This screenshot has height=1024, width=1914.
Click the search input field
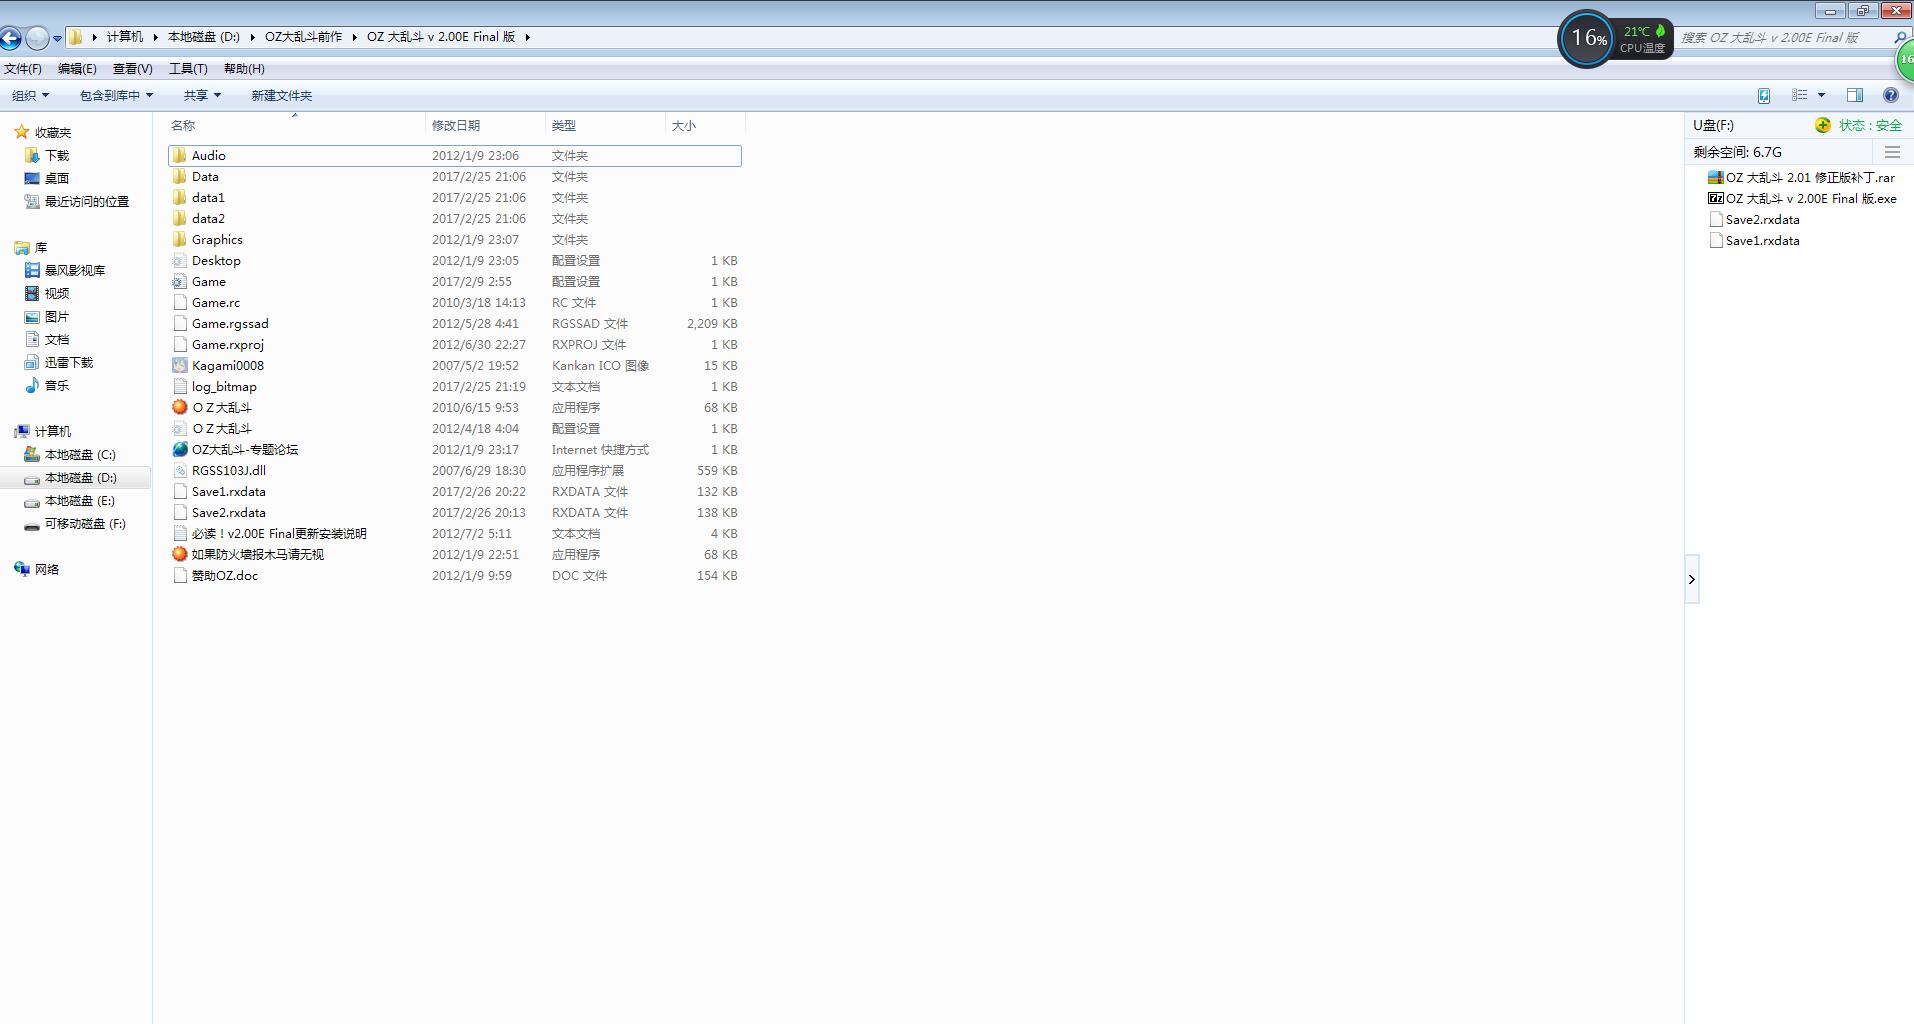pyautogui.click(x=1783, y=37)
